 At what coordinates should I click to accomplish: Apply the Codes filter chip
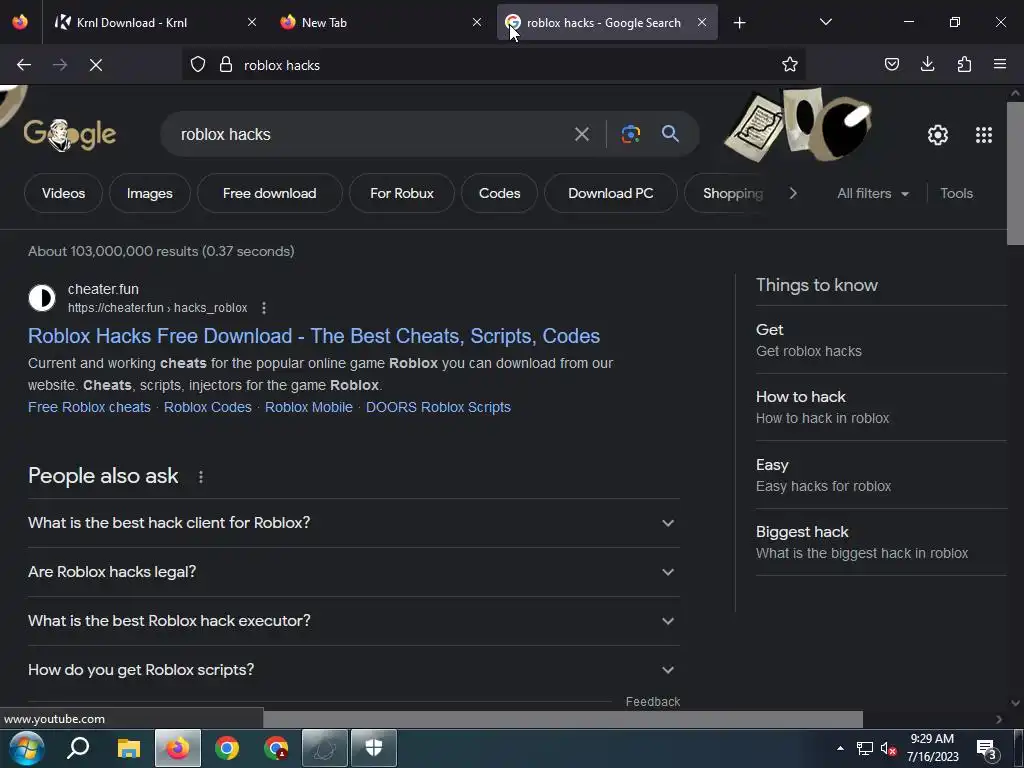500,193
